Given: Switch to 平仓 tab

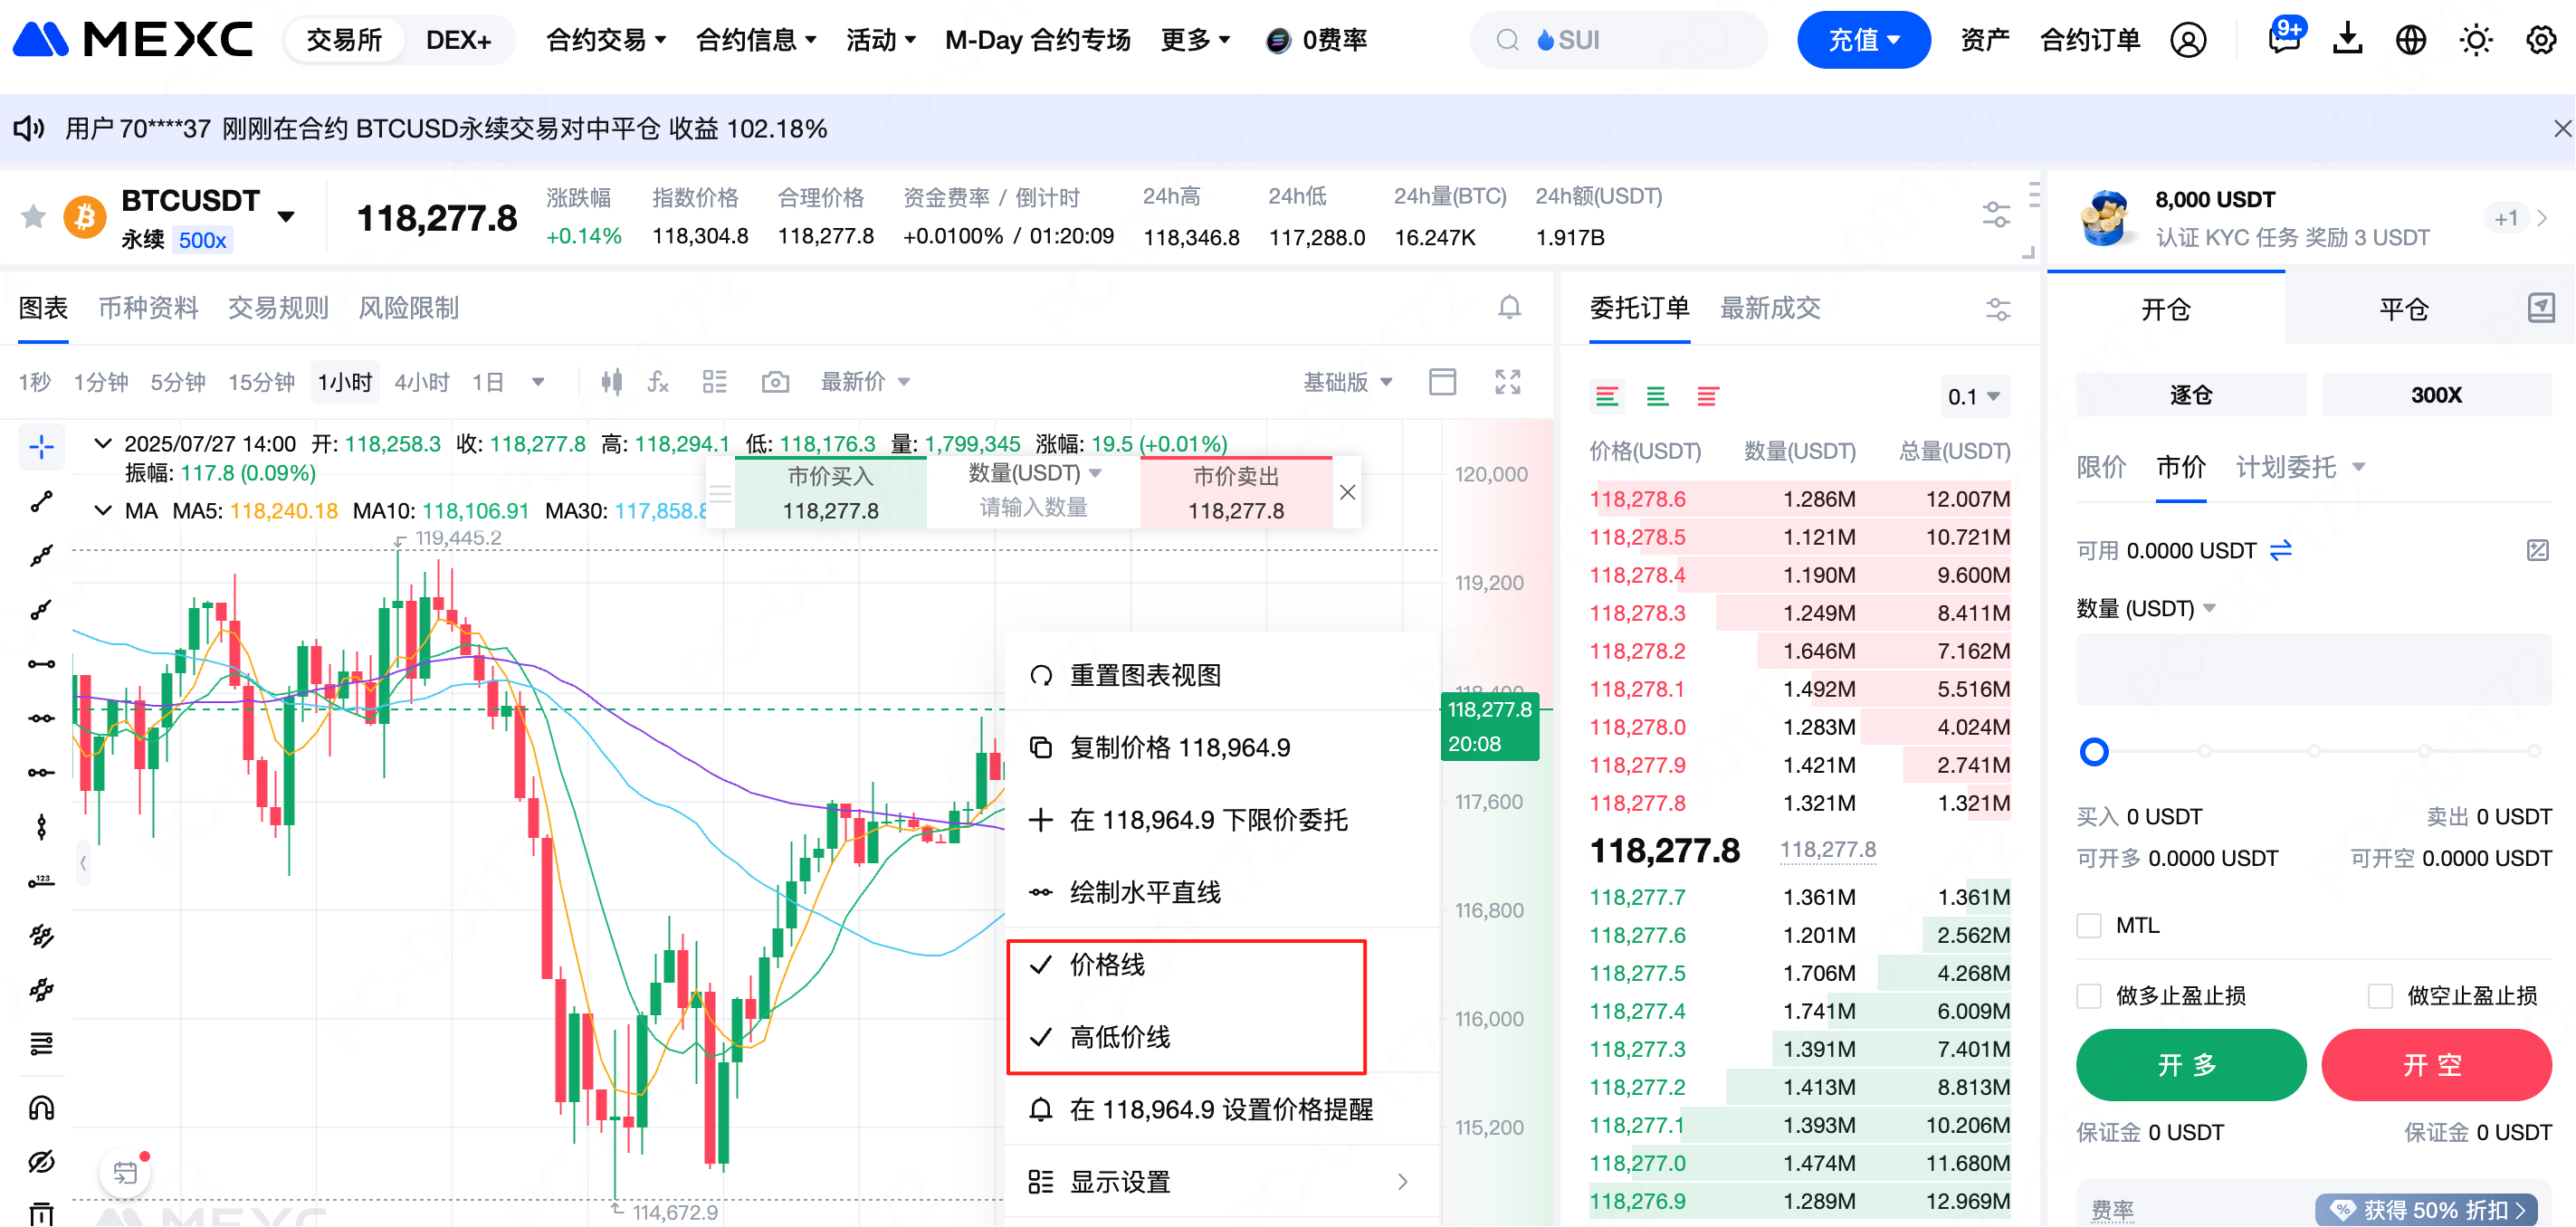Looking at the screenshot, I should [2403, 309].
